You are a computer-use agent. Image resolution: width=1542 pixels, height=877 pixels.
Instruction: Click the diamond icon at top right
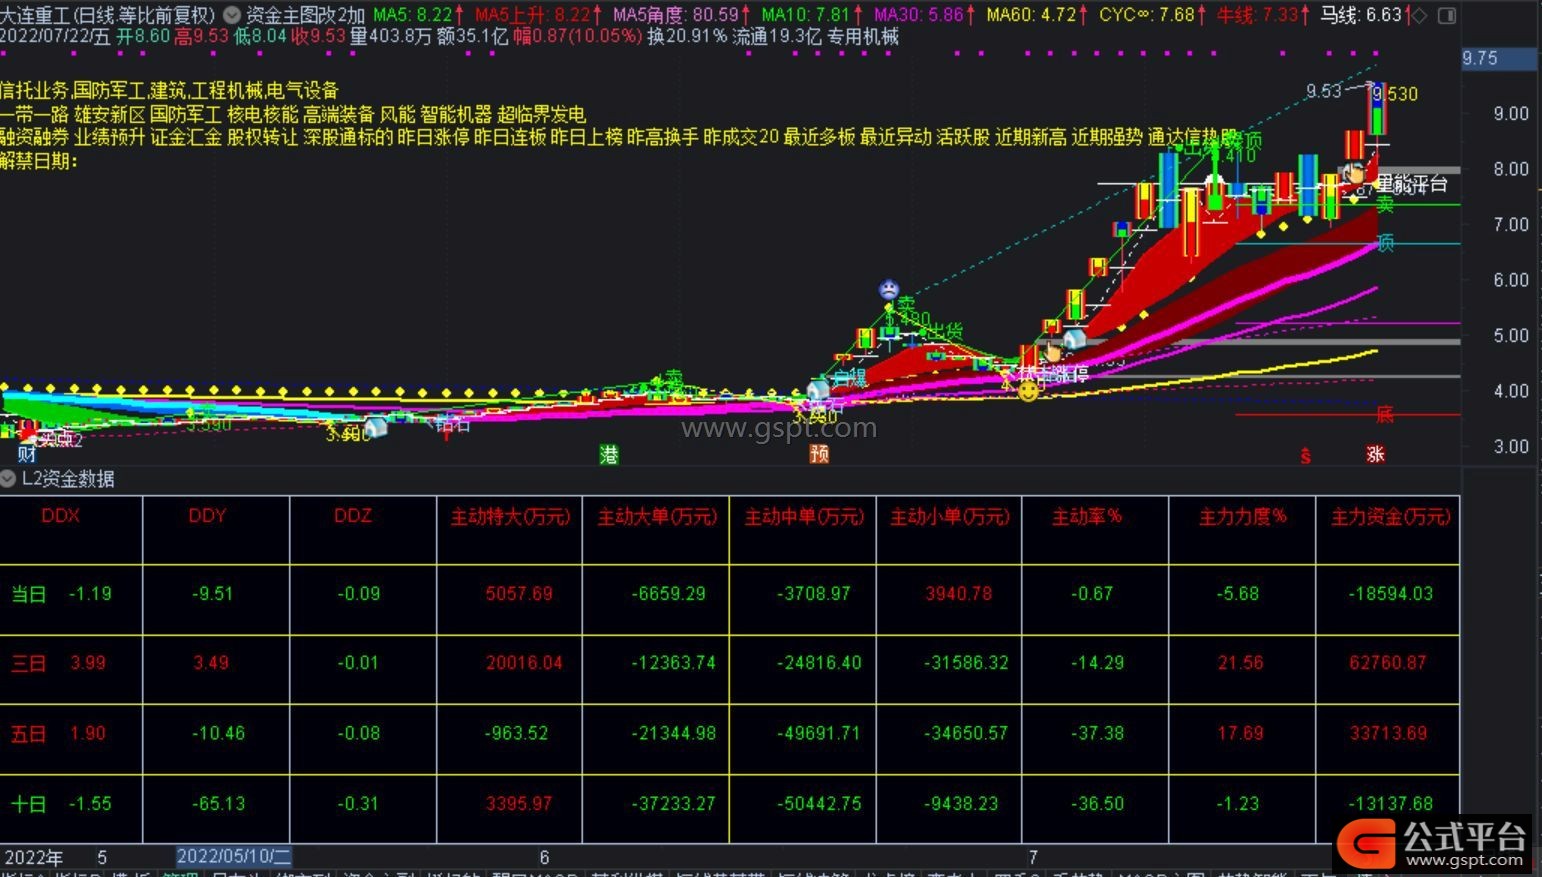pyautogui.click(x=1418, y=15)
